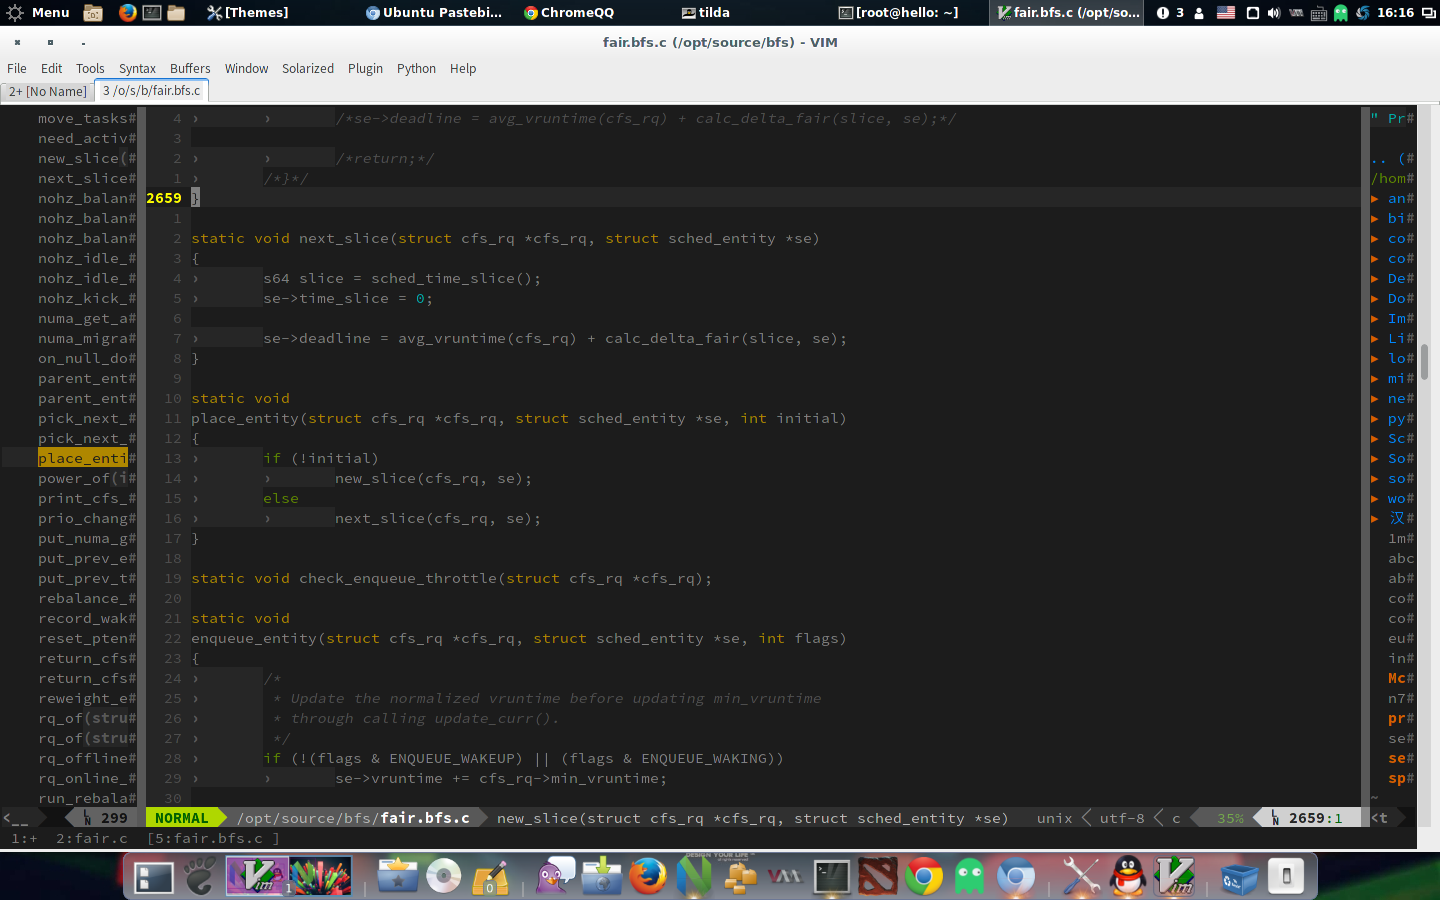Switch to the Vim workspace thumbnail in dock
Viewport: 1440px width, 900px height.
pos(257,875)
